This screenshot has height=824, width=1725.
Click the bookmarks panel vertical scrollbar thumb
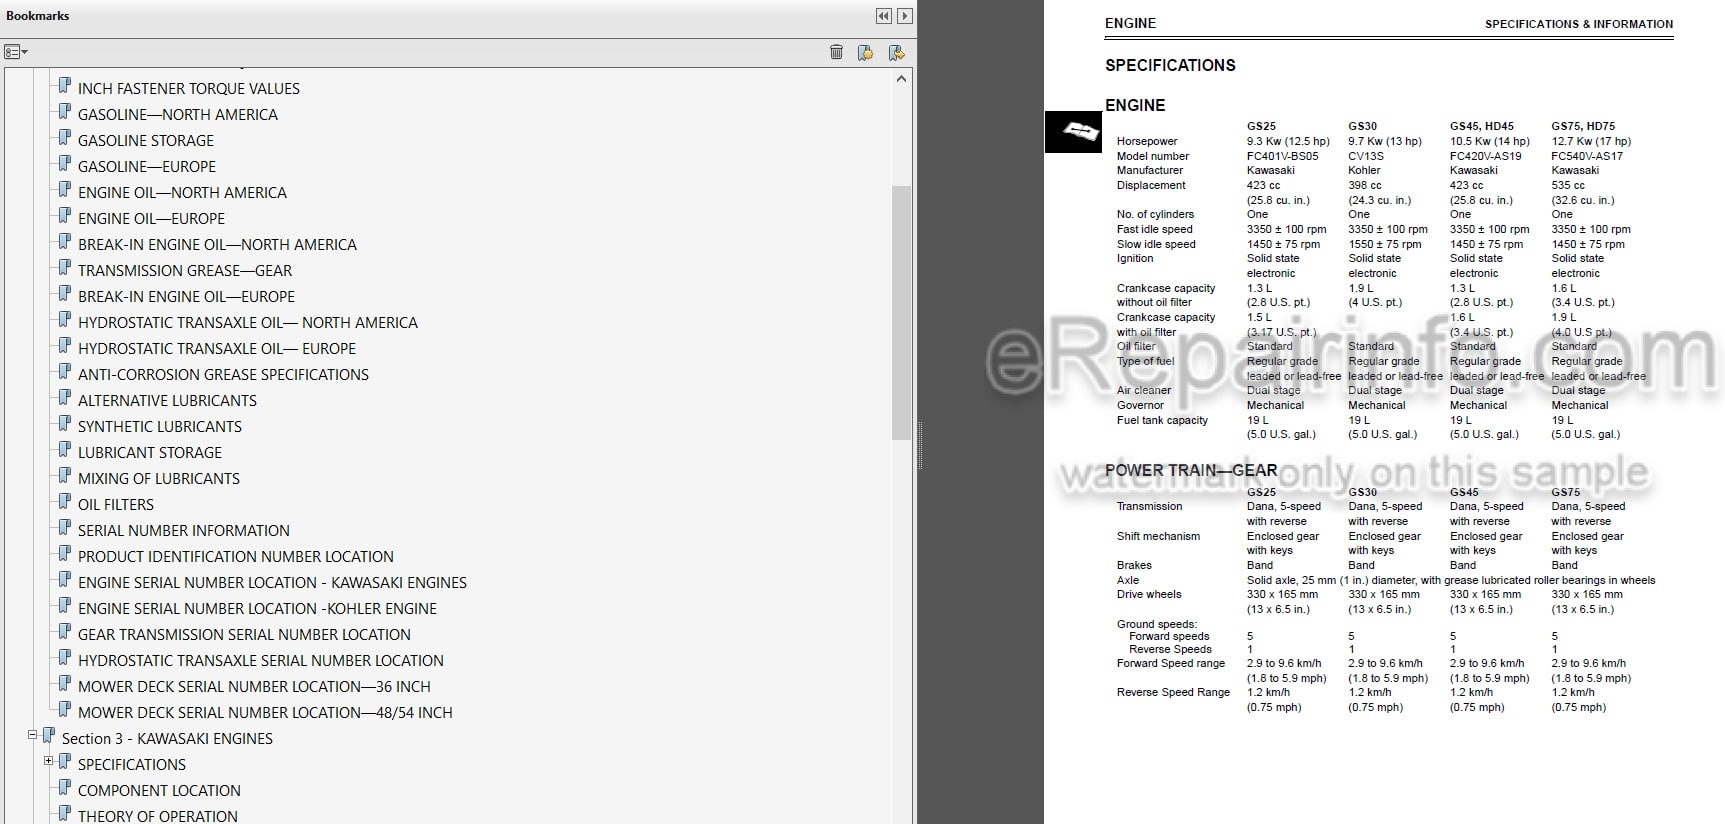[x=900, y=313]
